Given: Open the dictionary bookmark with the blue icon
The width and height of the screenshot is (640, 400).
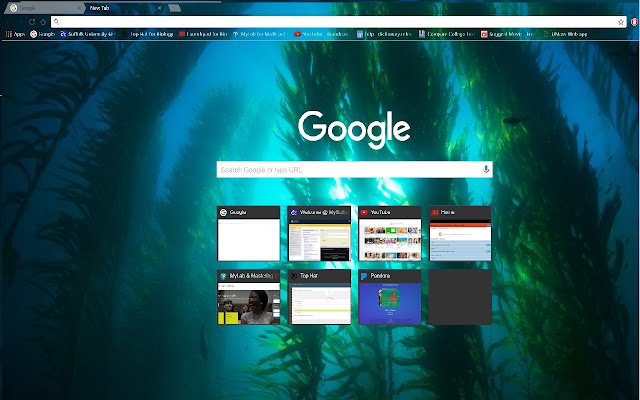Looking at the screenshot, I should tap(384, 34).
